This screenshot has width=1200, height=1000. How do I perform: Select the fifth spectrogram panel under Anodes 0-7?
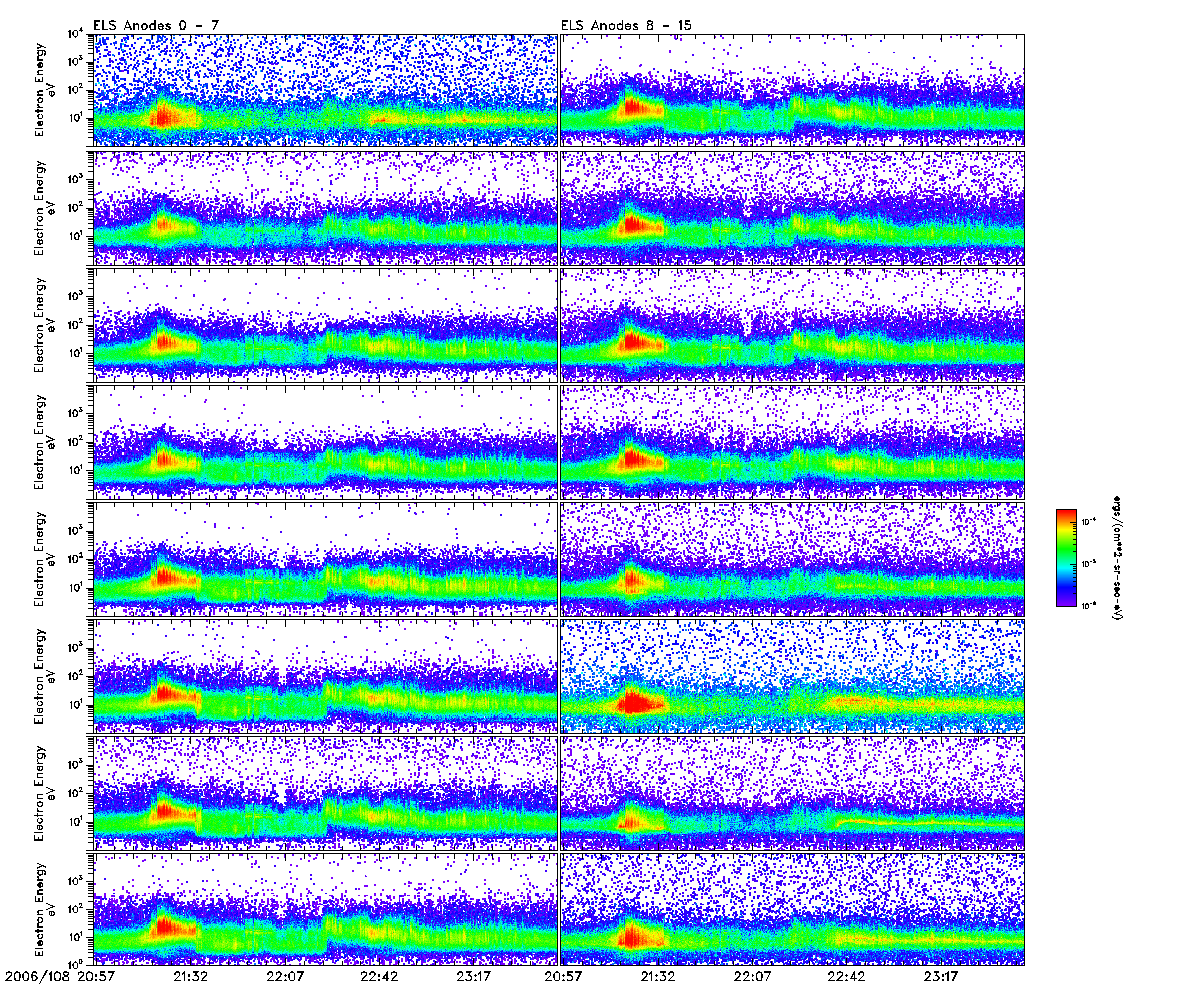[x=325, y=558]
